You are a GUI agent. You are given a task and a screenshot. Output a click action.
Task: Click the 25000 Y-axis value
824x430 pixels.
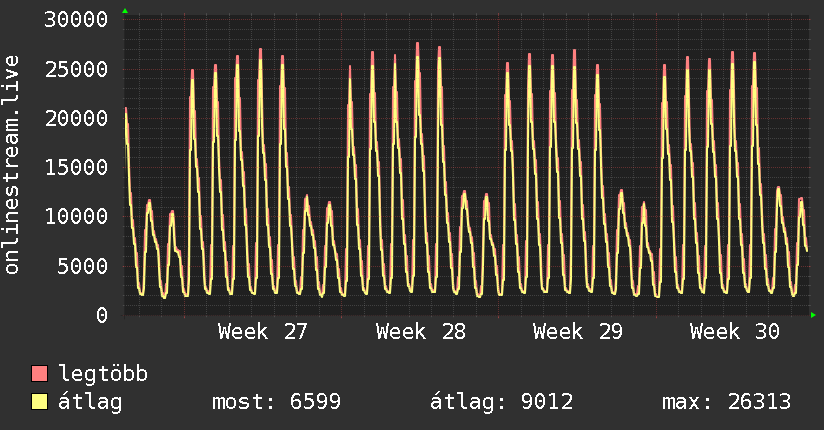pyautogui.click(x=76, y=69)
